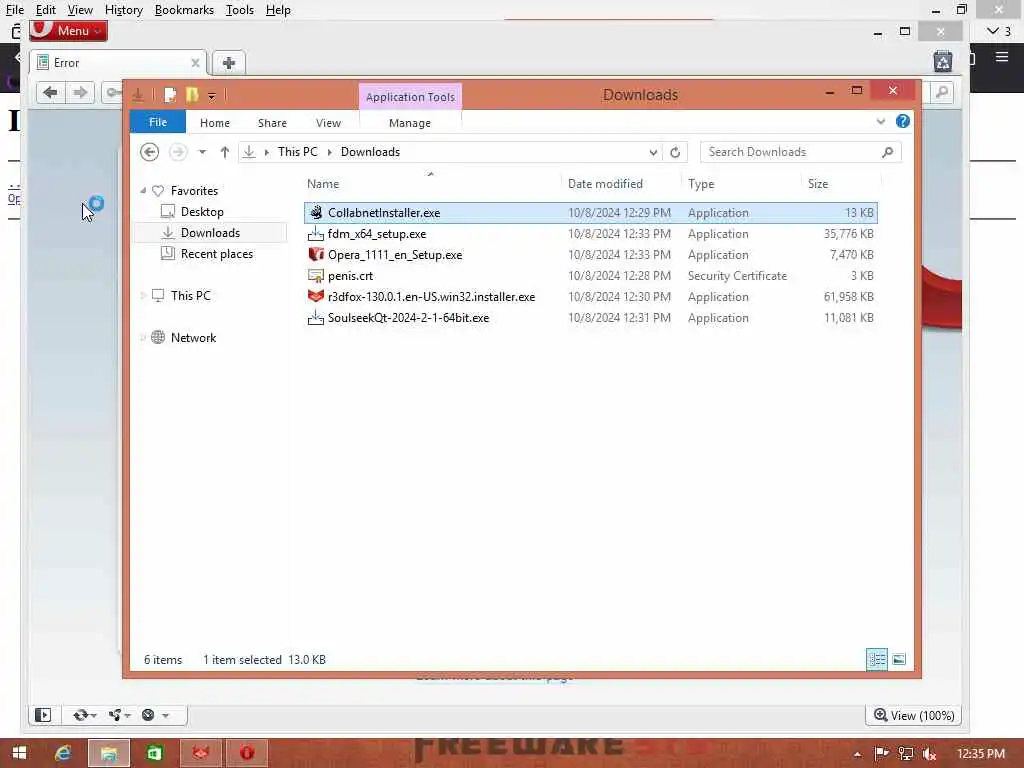Select the Manage ribbon tab
This screenshot has height=768, width=1024.
(x=409, y=123)
